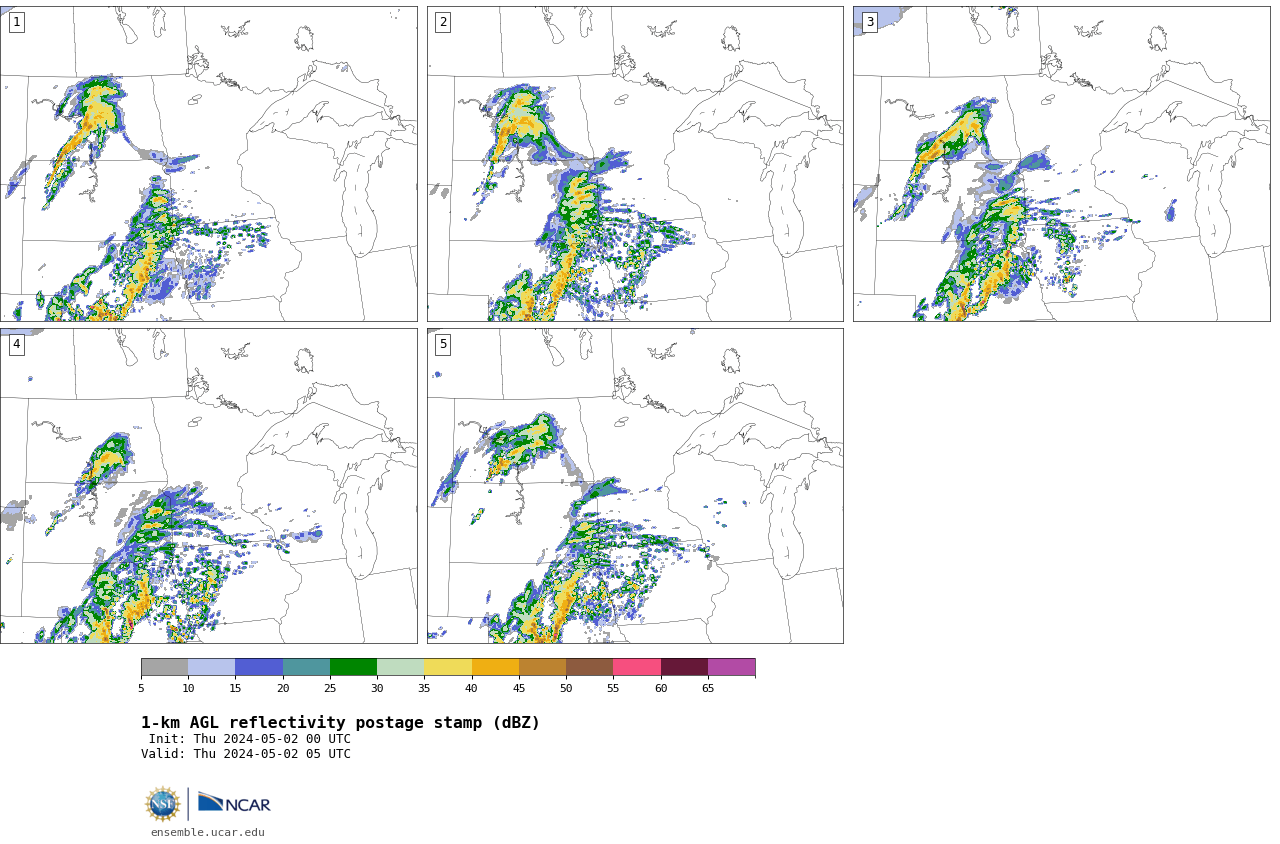Click the colorbar tick label 35
1280x844 pixels.
[424, 688]
